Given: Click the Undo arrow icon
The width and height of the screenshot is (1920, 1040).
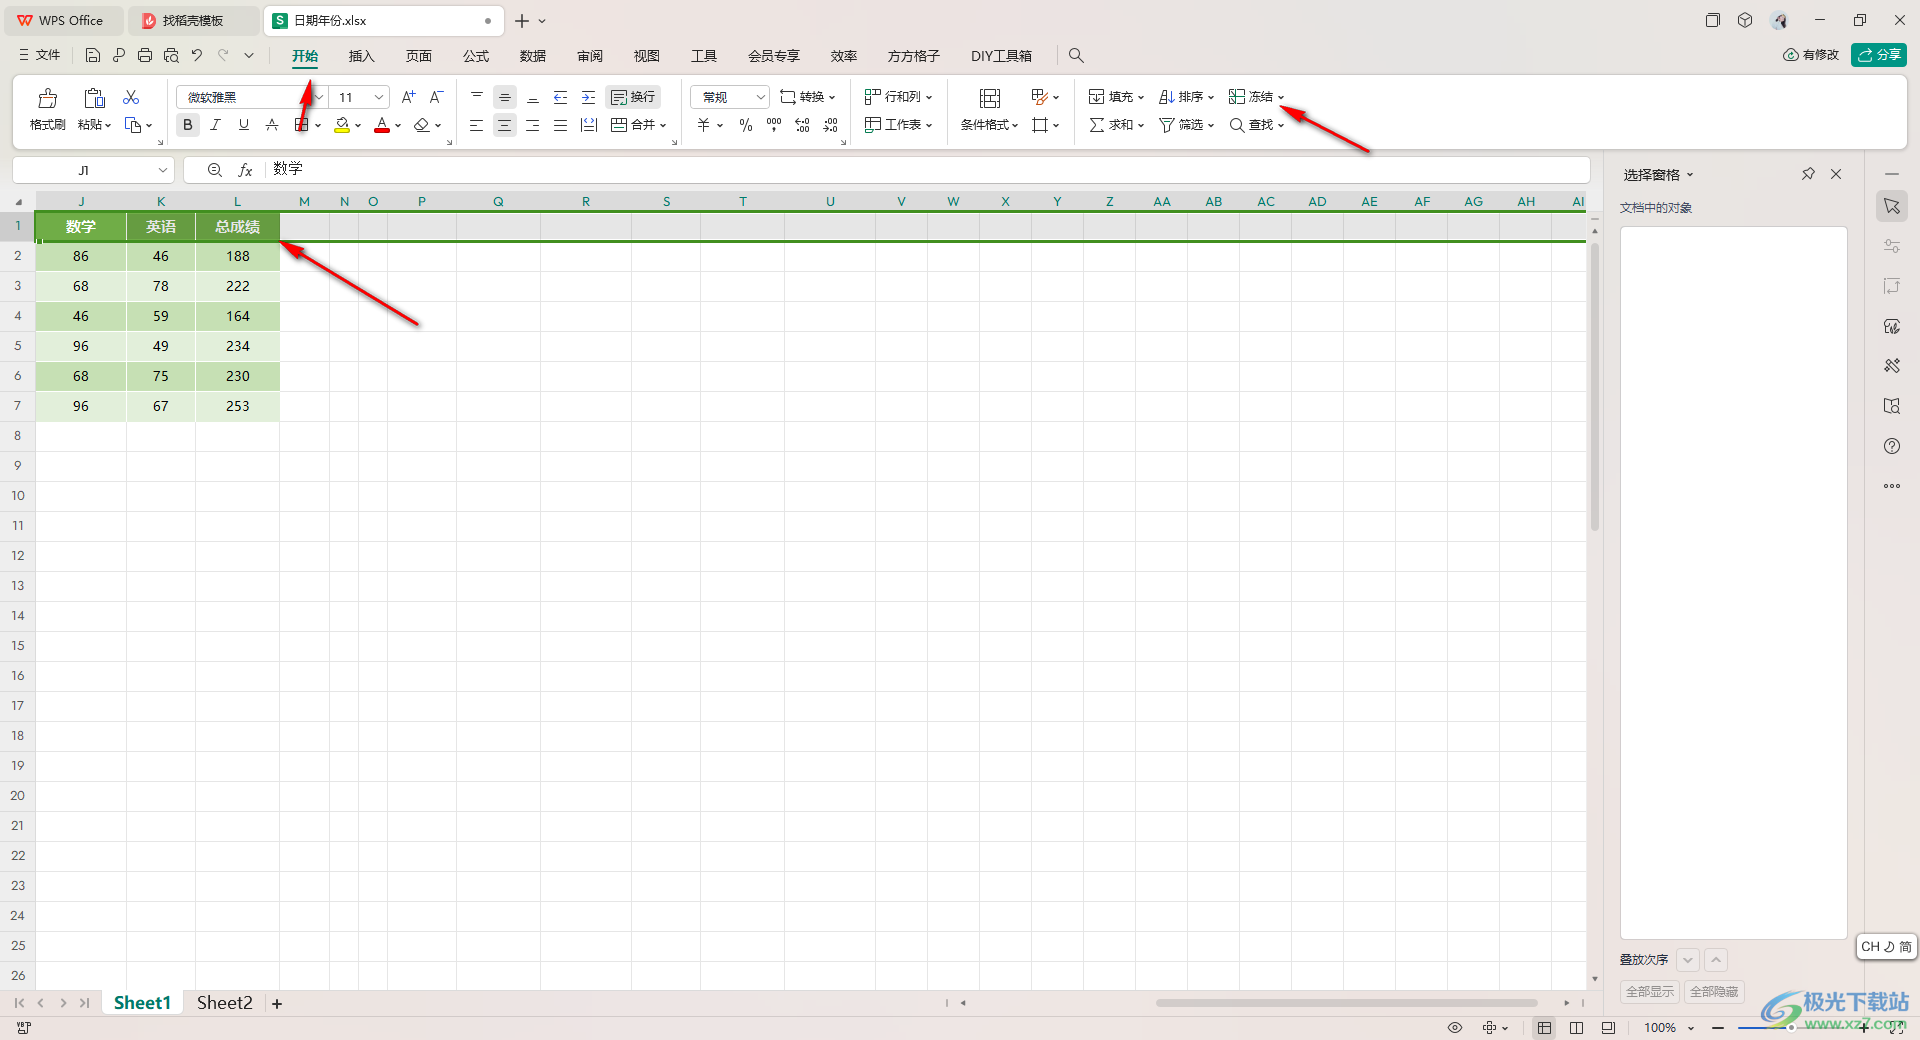Looking at the screenshot, I should click(x=197, y=55).
